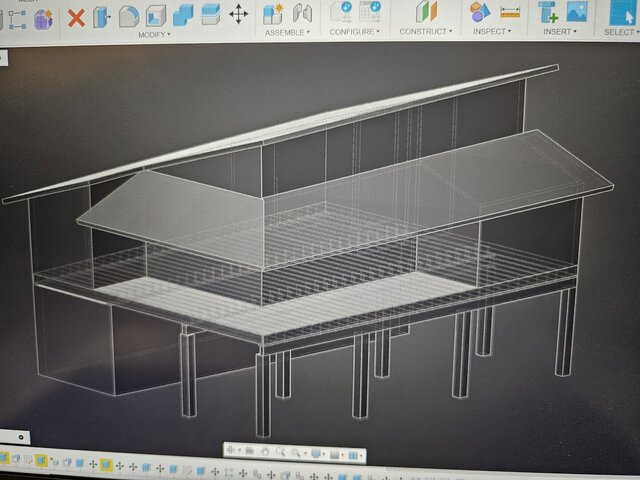The image size is (640, 480).
Task: Click the Insert Canvas picture icon
Action: [x=577, y=11]
